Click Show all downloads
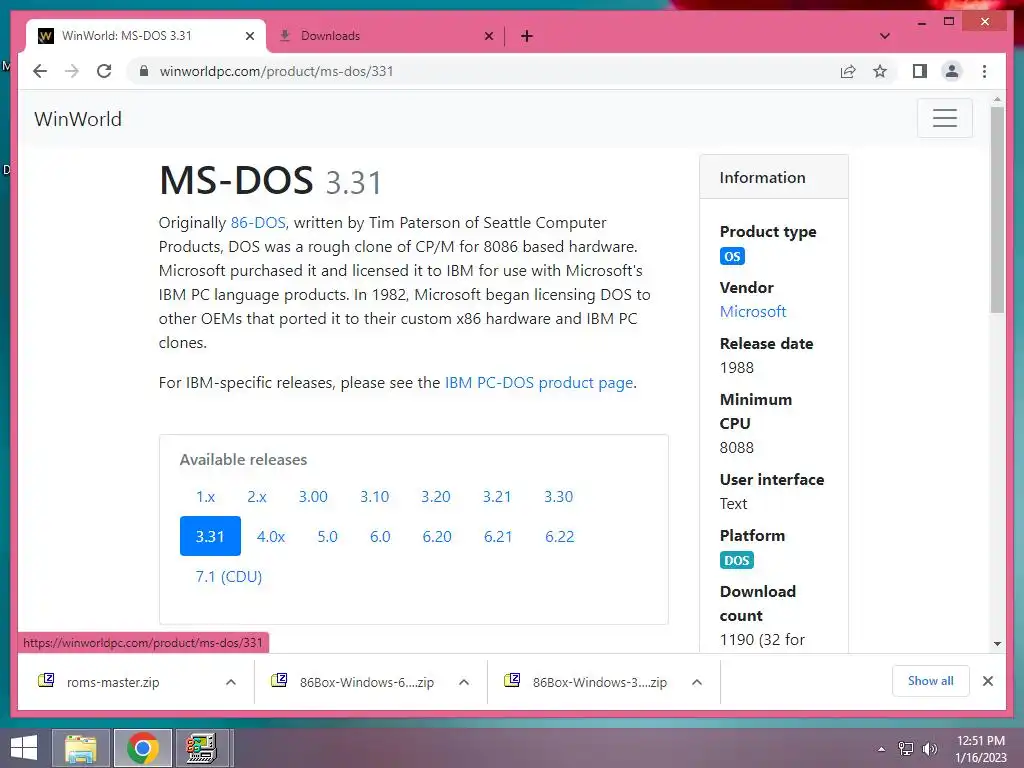 (931, 681)
